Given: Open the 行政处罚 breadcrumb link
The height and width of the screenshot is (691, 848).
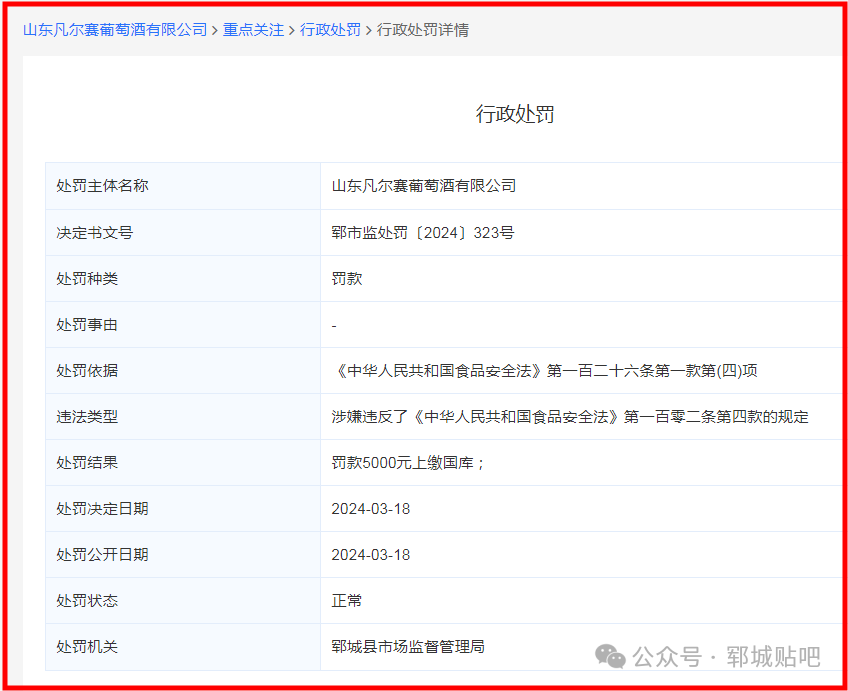Looking at the screenshot, I should click(330, 30).
